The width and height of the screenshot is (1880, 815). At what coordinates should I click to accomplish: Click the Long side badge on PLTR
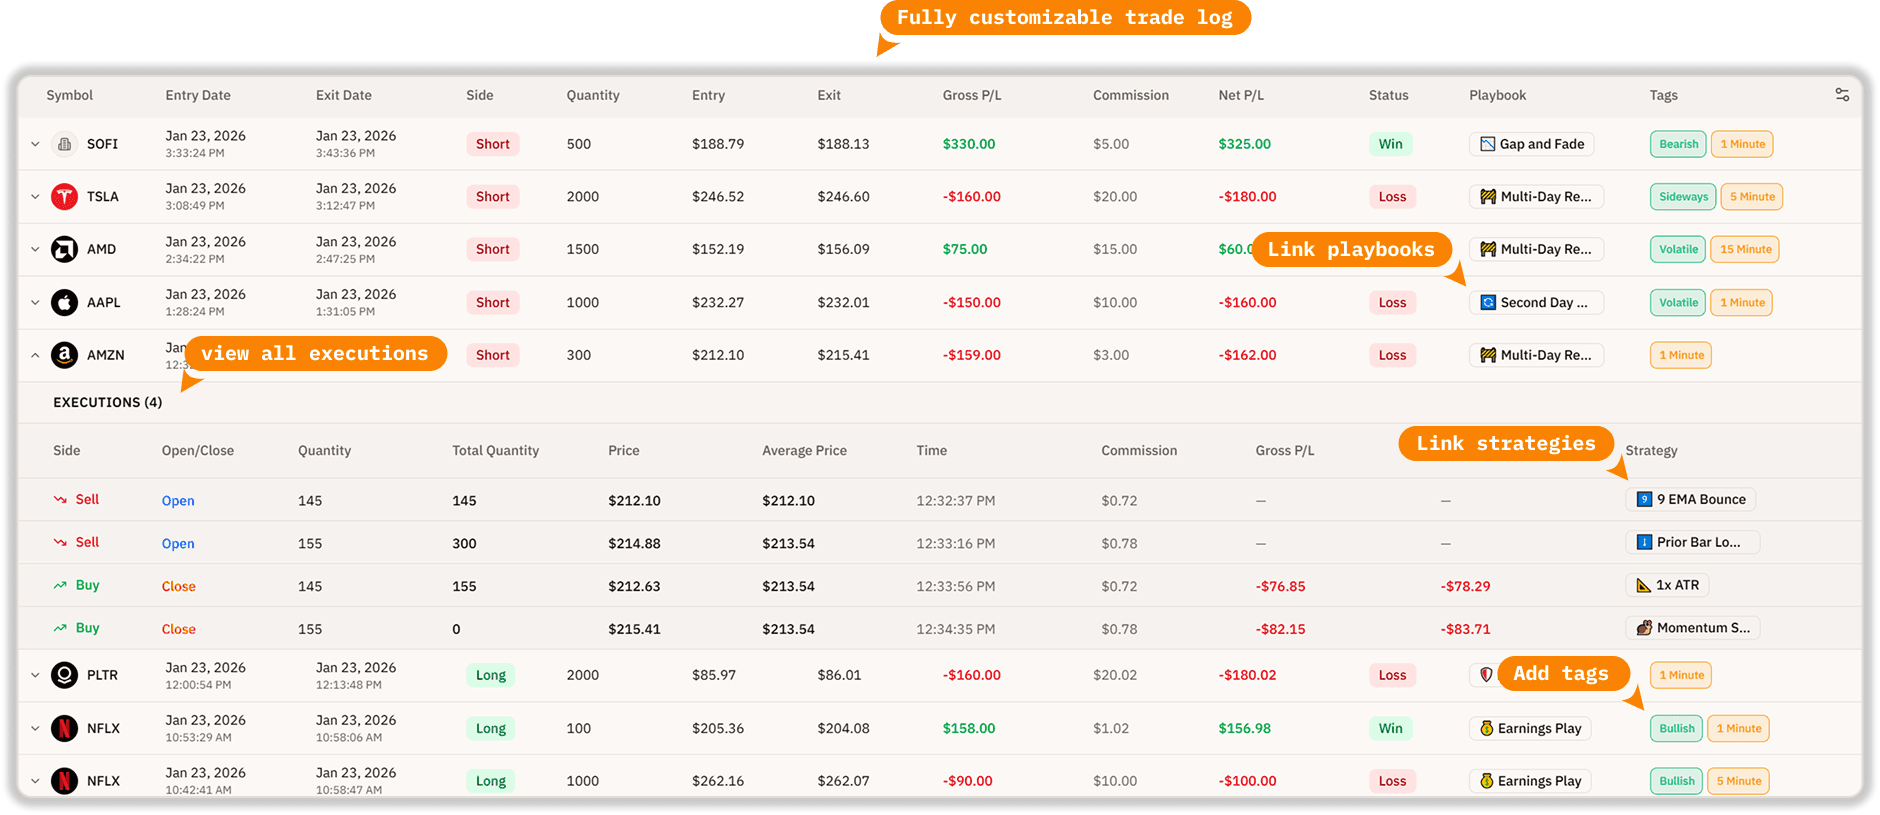490,675
